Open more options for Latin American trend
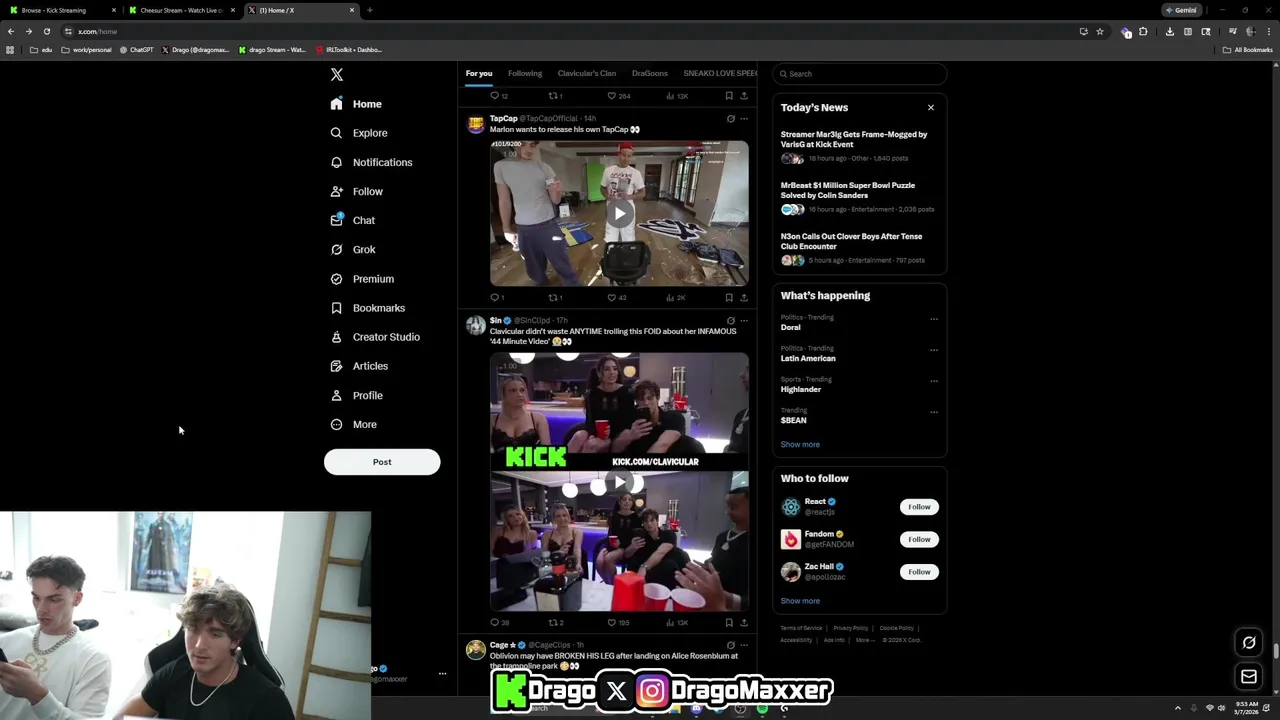Viewport: 1280px width, 720px height. 934,350
